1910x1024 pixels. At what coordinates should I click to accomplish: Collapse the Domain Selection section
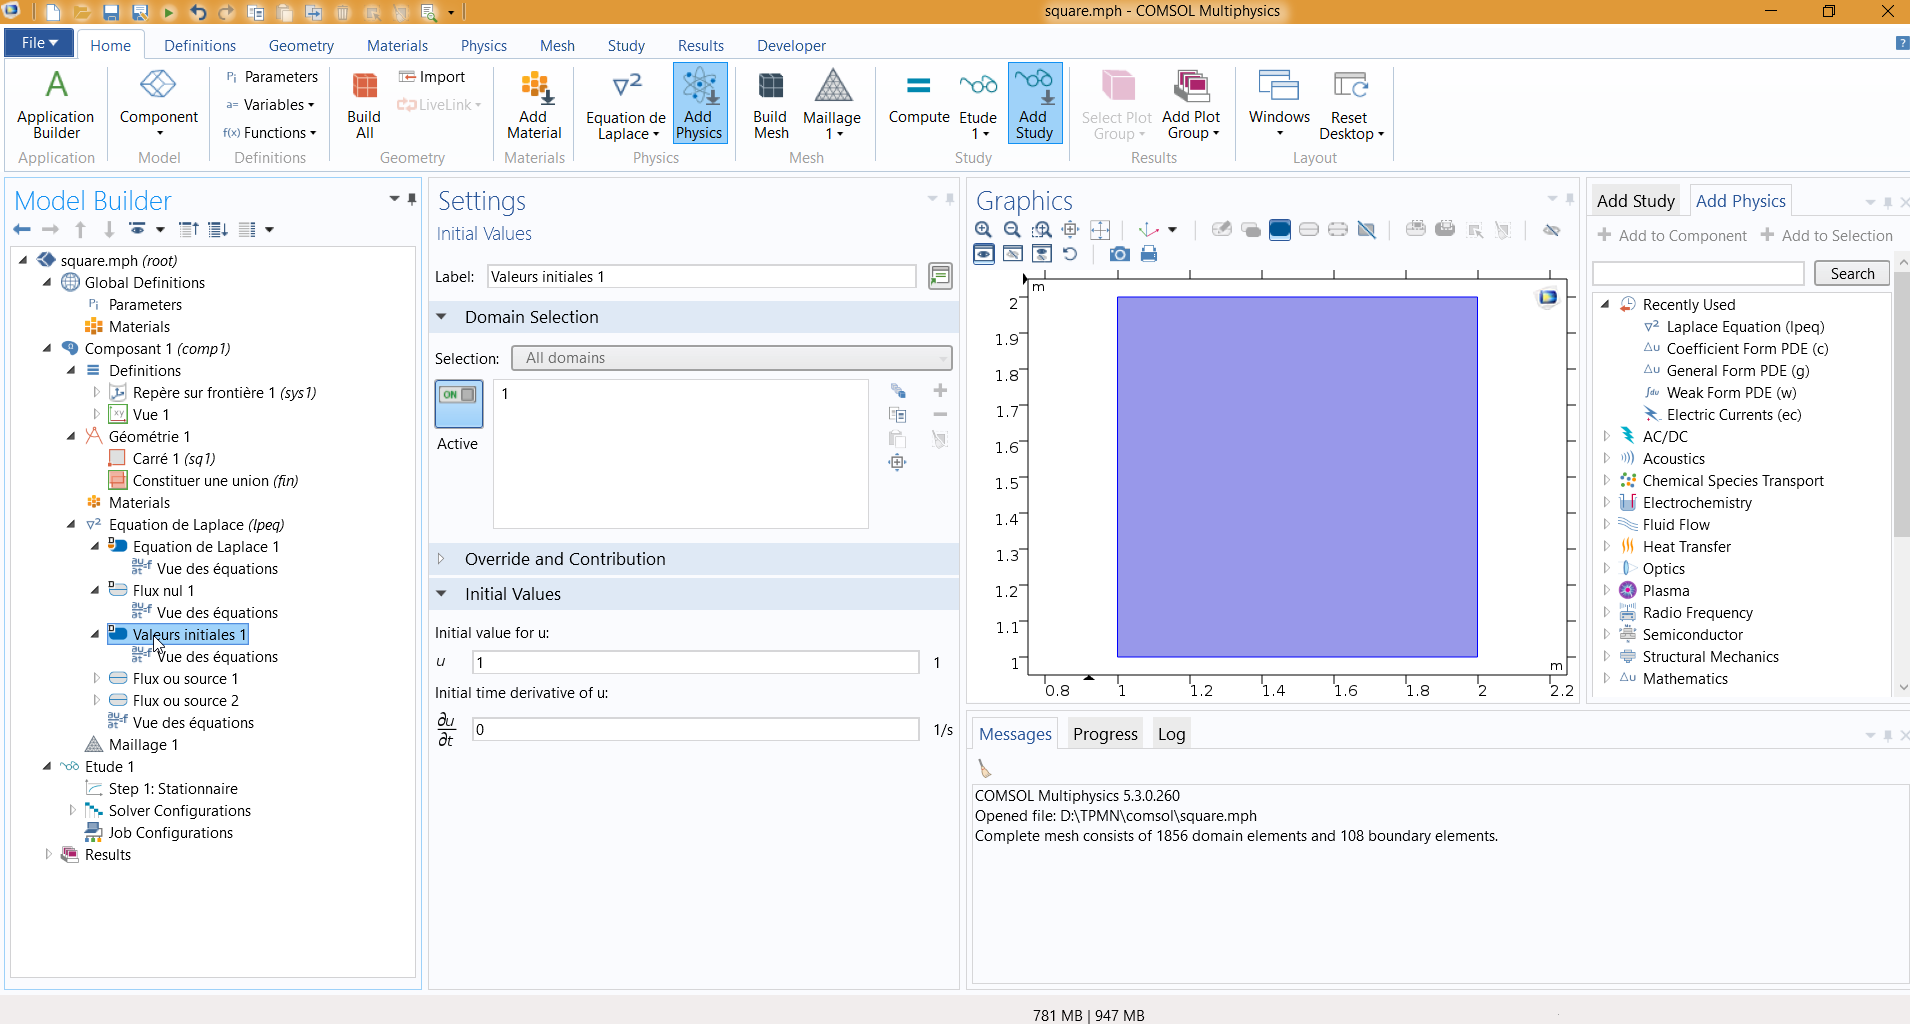pyautogui.click(x=441, y=317)
